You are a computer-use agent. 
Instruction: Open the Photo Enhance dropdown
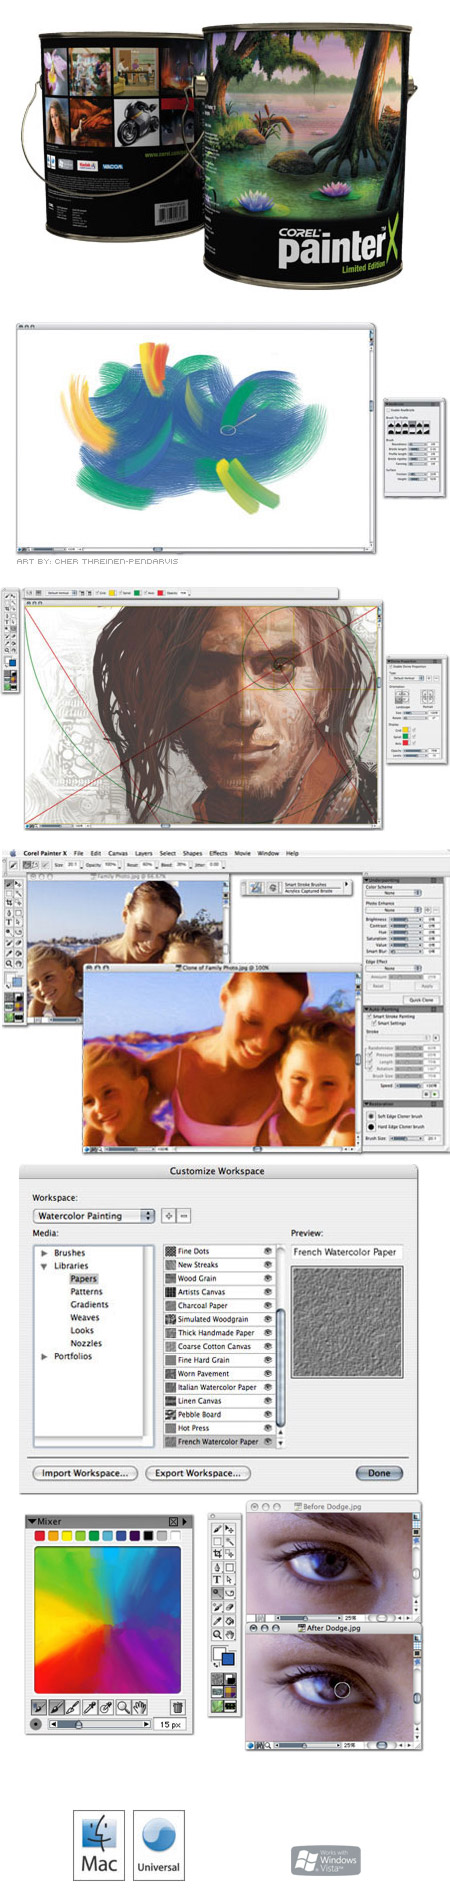click(x=392, y=910)
